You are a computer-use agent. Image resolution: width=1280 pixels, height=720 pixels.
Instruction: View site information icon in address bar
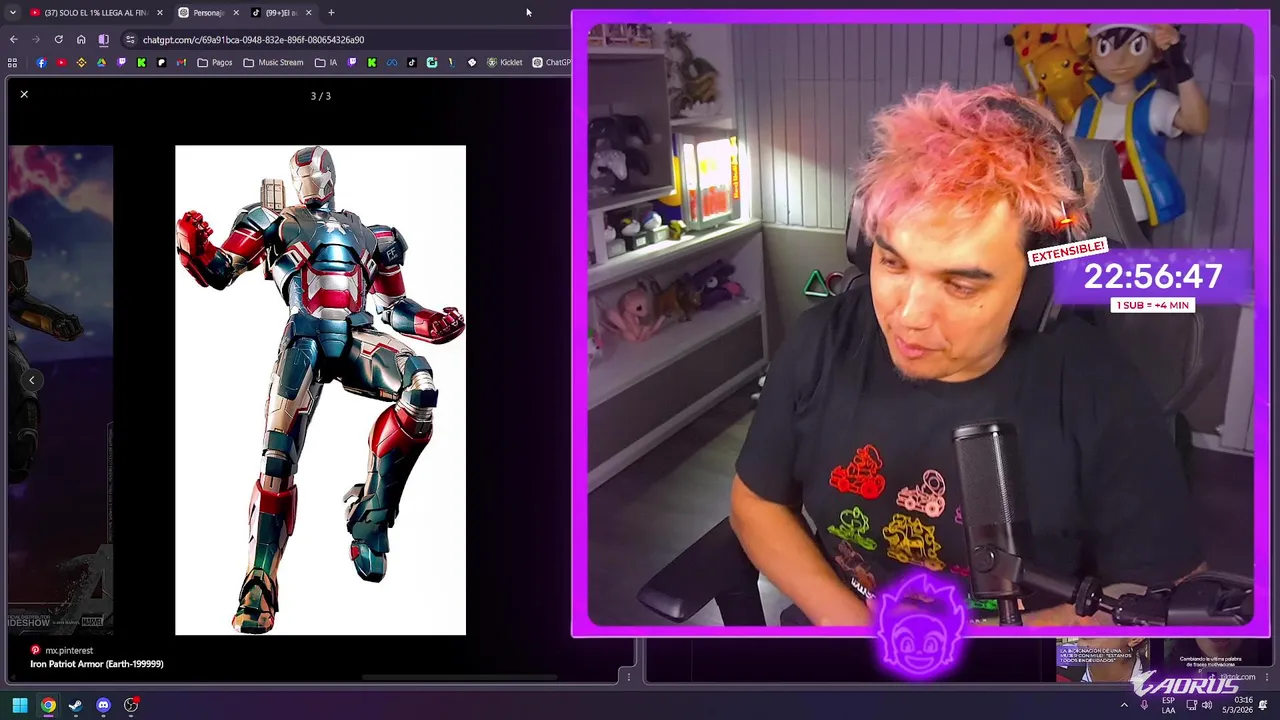pos(130,39)
